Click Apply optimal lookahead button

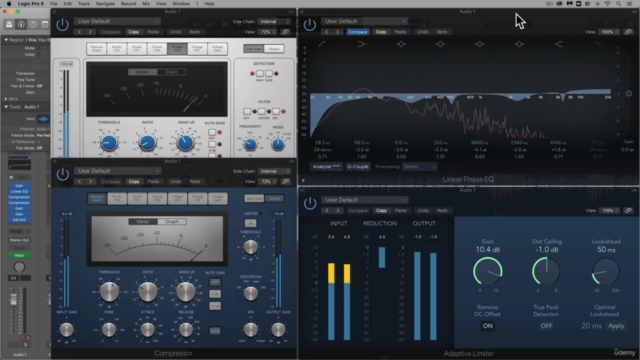tap(616, 326)
